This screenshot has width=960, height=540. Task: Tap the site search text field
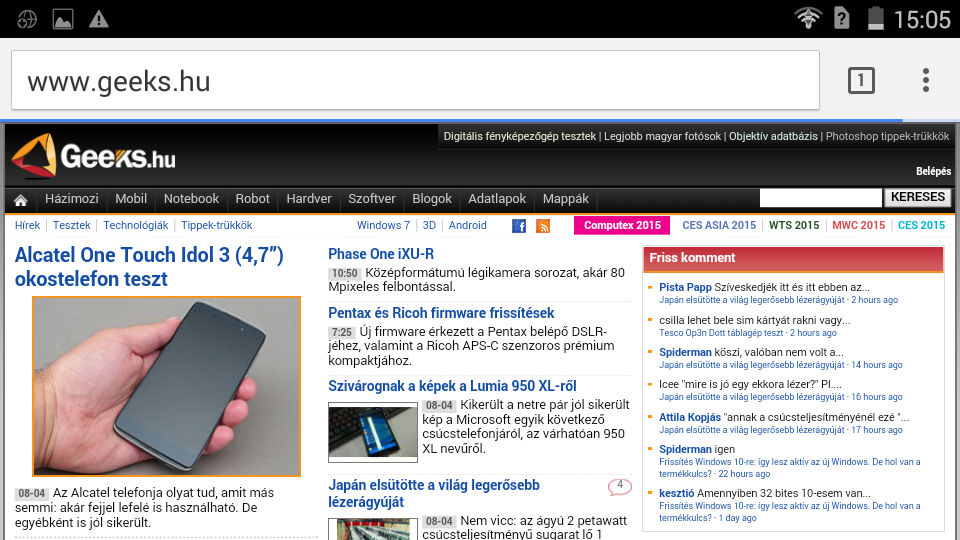pyautogui.click(x=820, y=198)
